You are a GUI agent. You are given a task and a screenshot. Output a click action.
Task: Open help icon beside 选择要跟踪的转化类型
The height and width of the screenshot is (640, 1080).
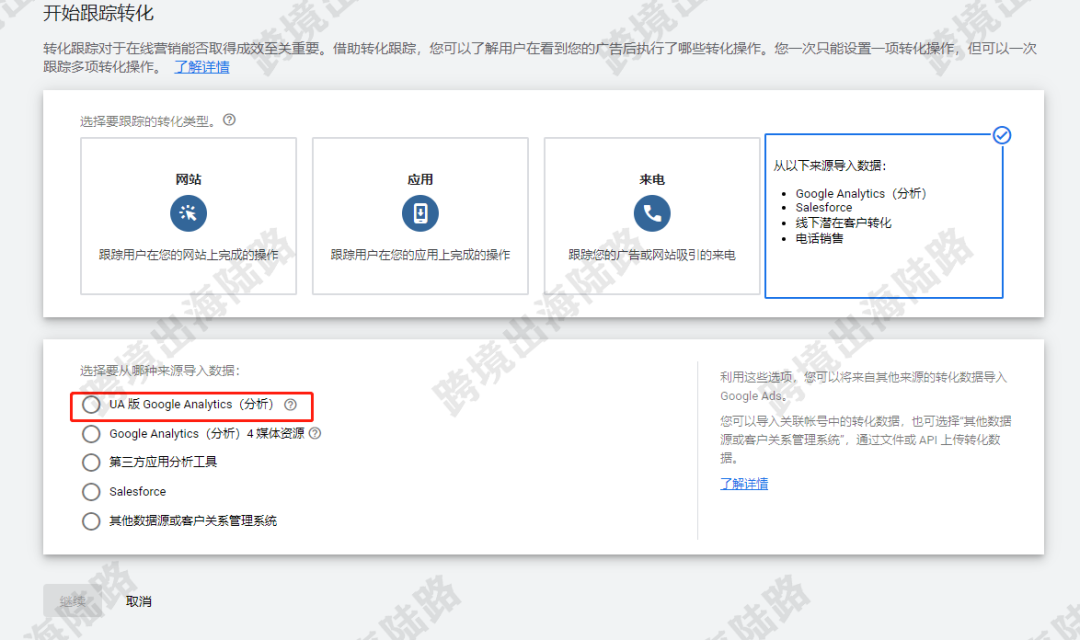click(x=229, y=120)
